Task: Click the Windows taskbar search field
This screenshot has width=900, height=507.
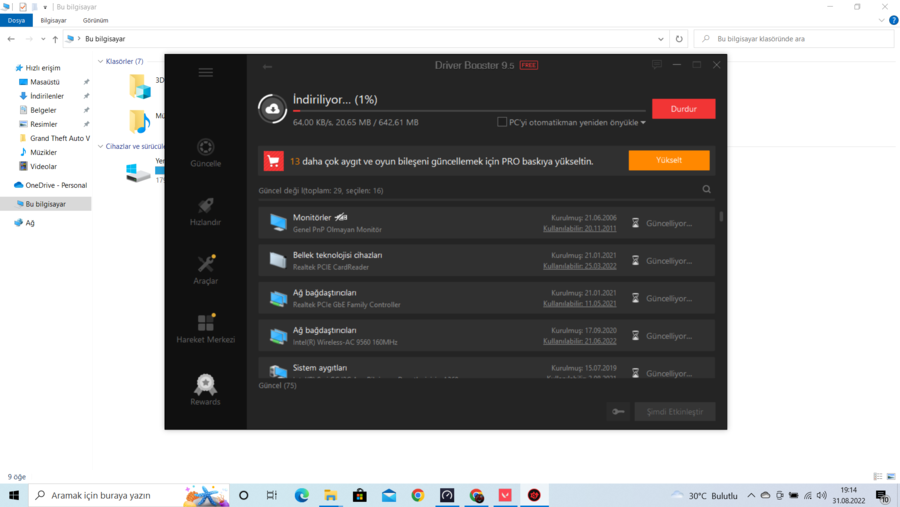Action: (129, 495)
